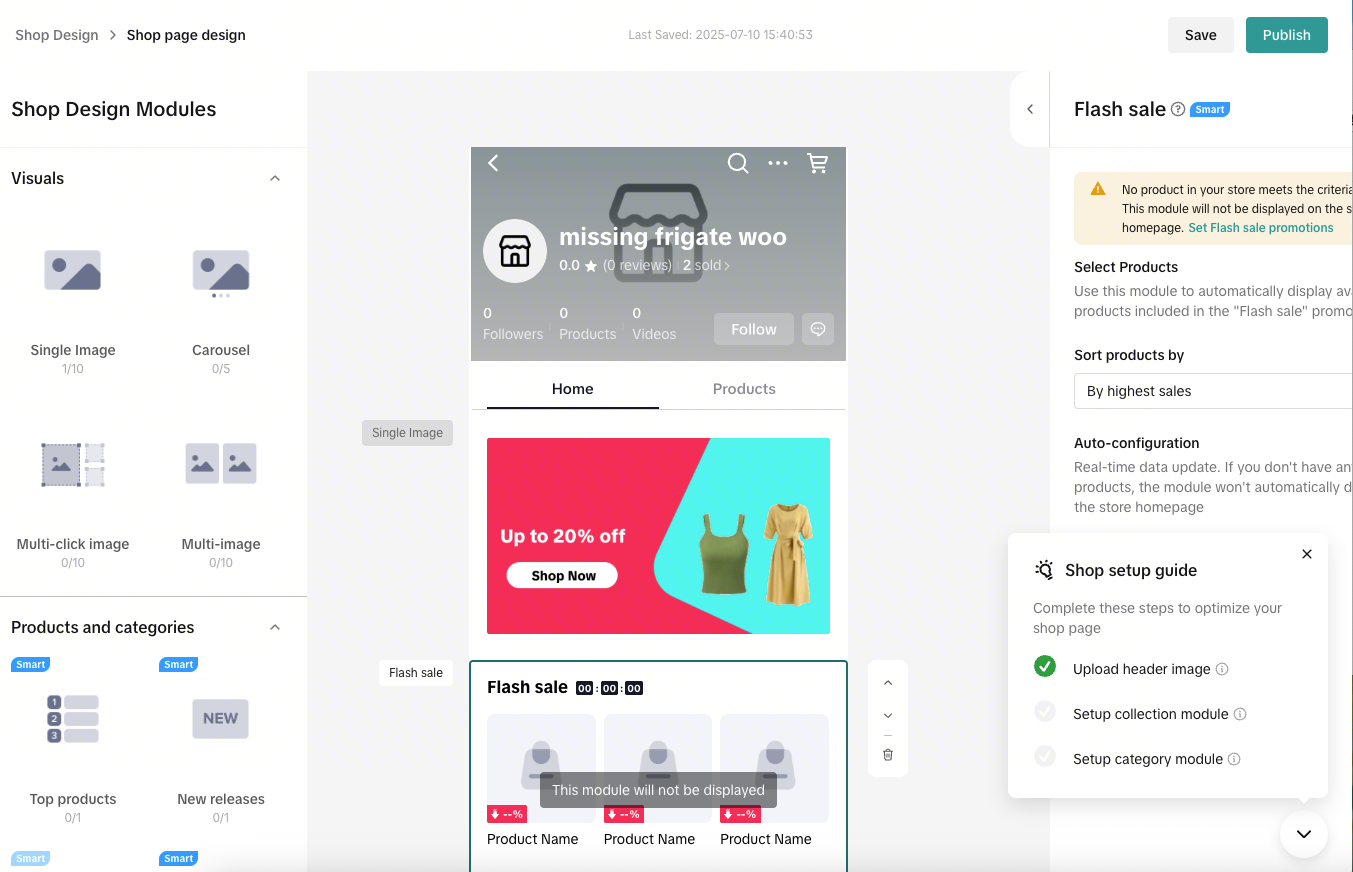Click info icon next to Setup collection module
The height and width of the screenshot is (872, 1353).
coord(1240,714)
